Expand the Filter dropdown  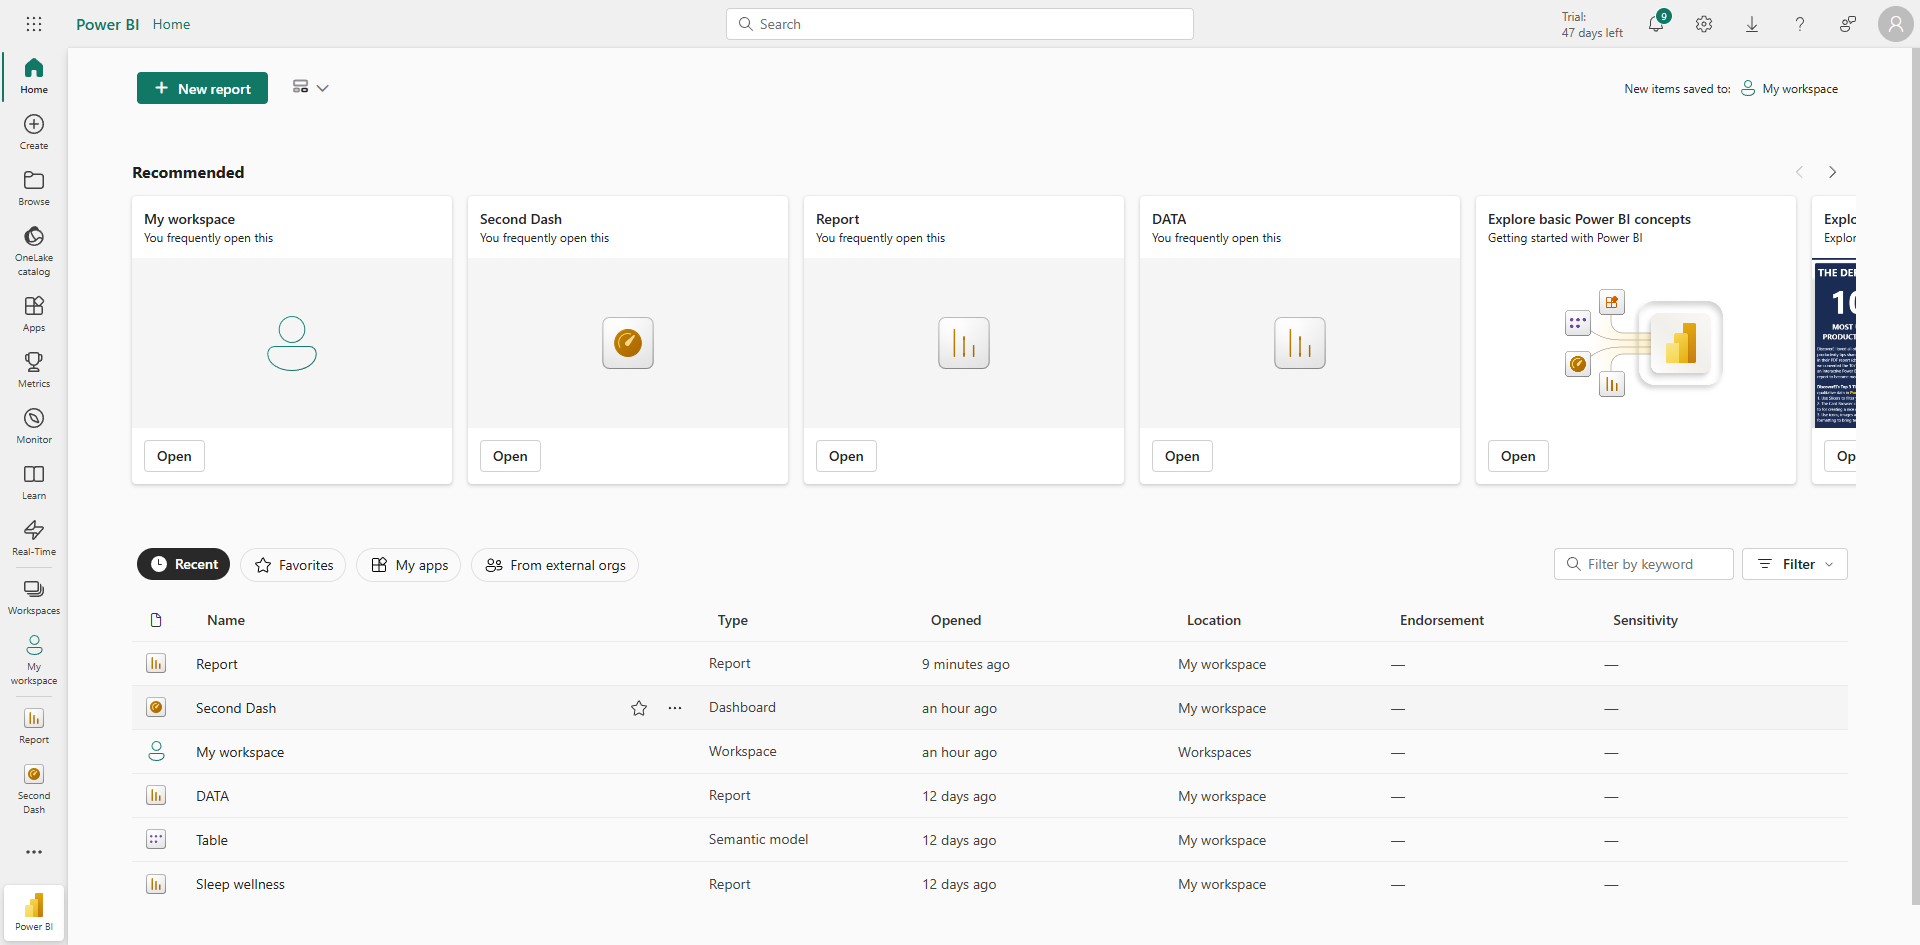[x=1795, y=564]
